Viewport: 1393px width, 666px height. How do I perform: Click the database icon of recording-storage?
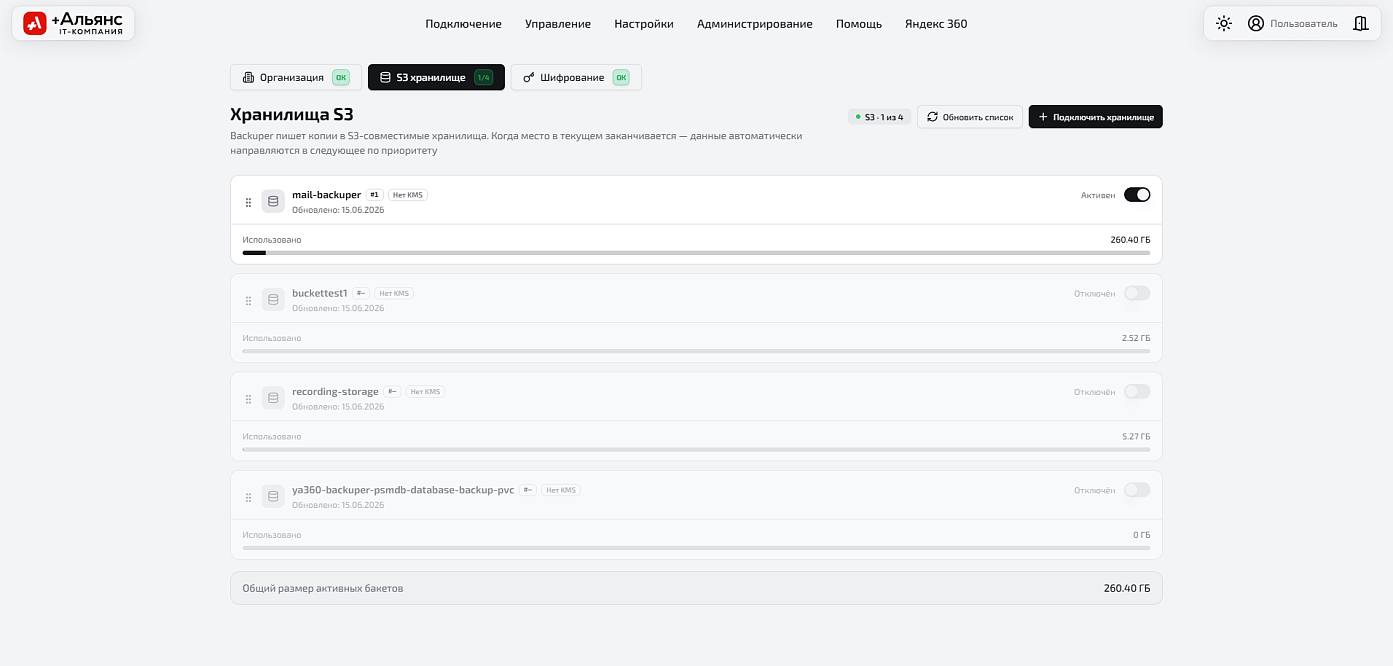pyautogui.click(x=273, y=398)
